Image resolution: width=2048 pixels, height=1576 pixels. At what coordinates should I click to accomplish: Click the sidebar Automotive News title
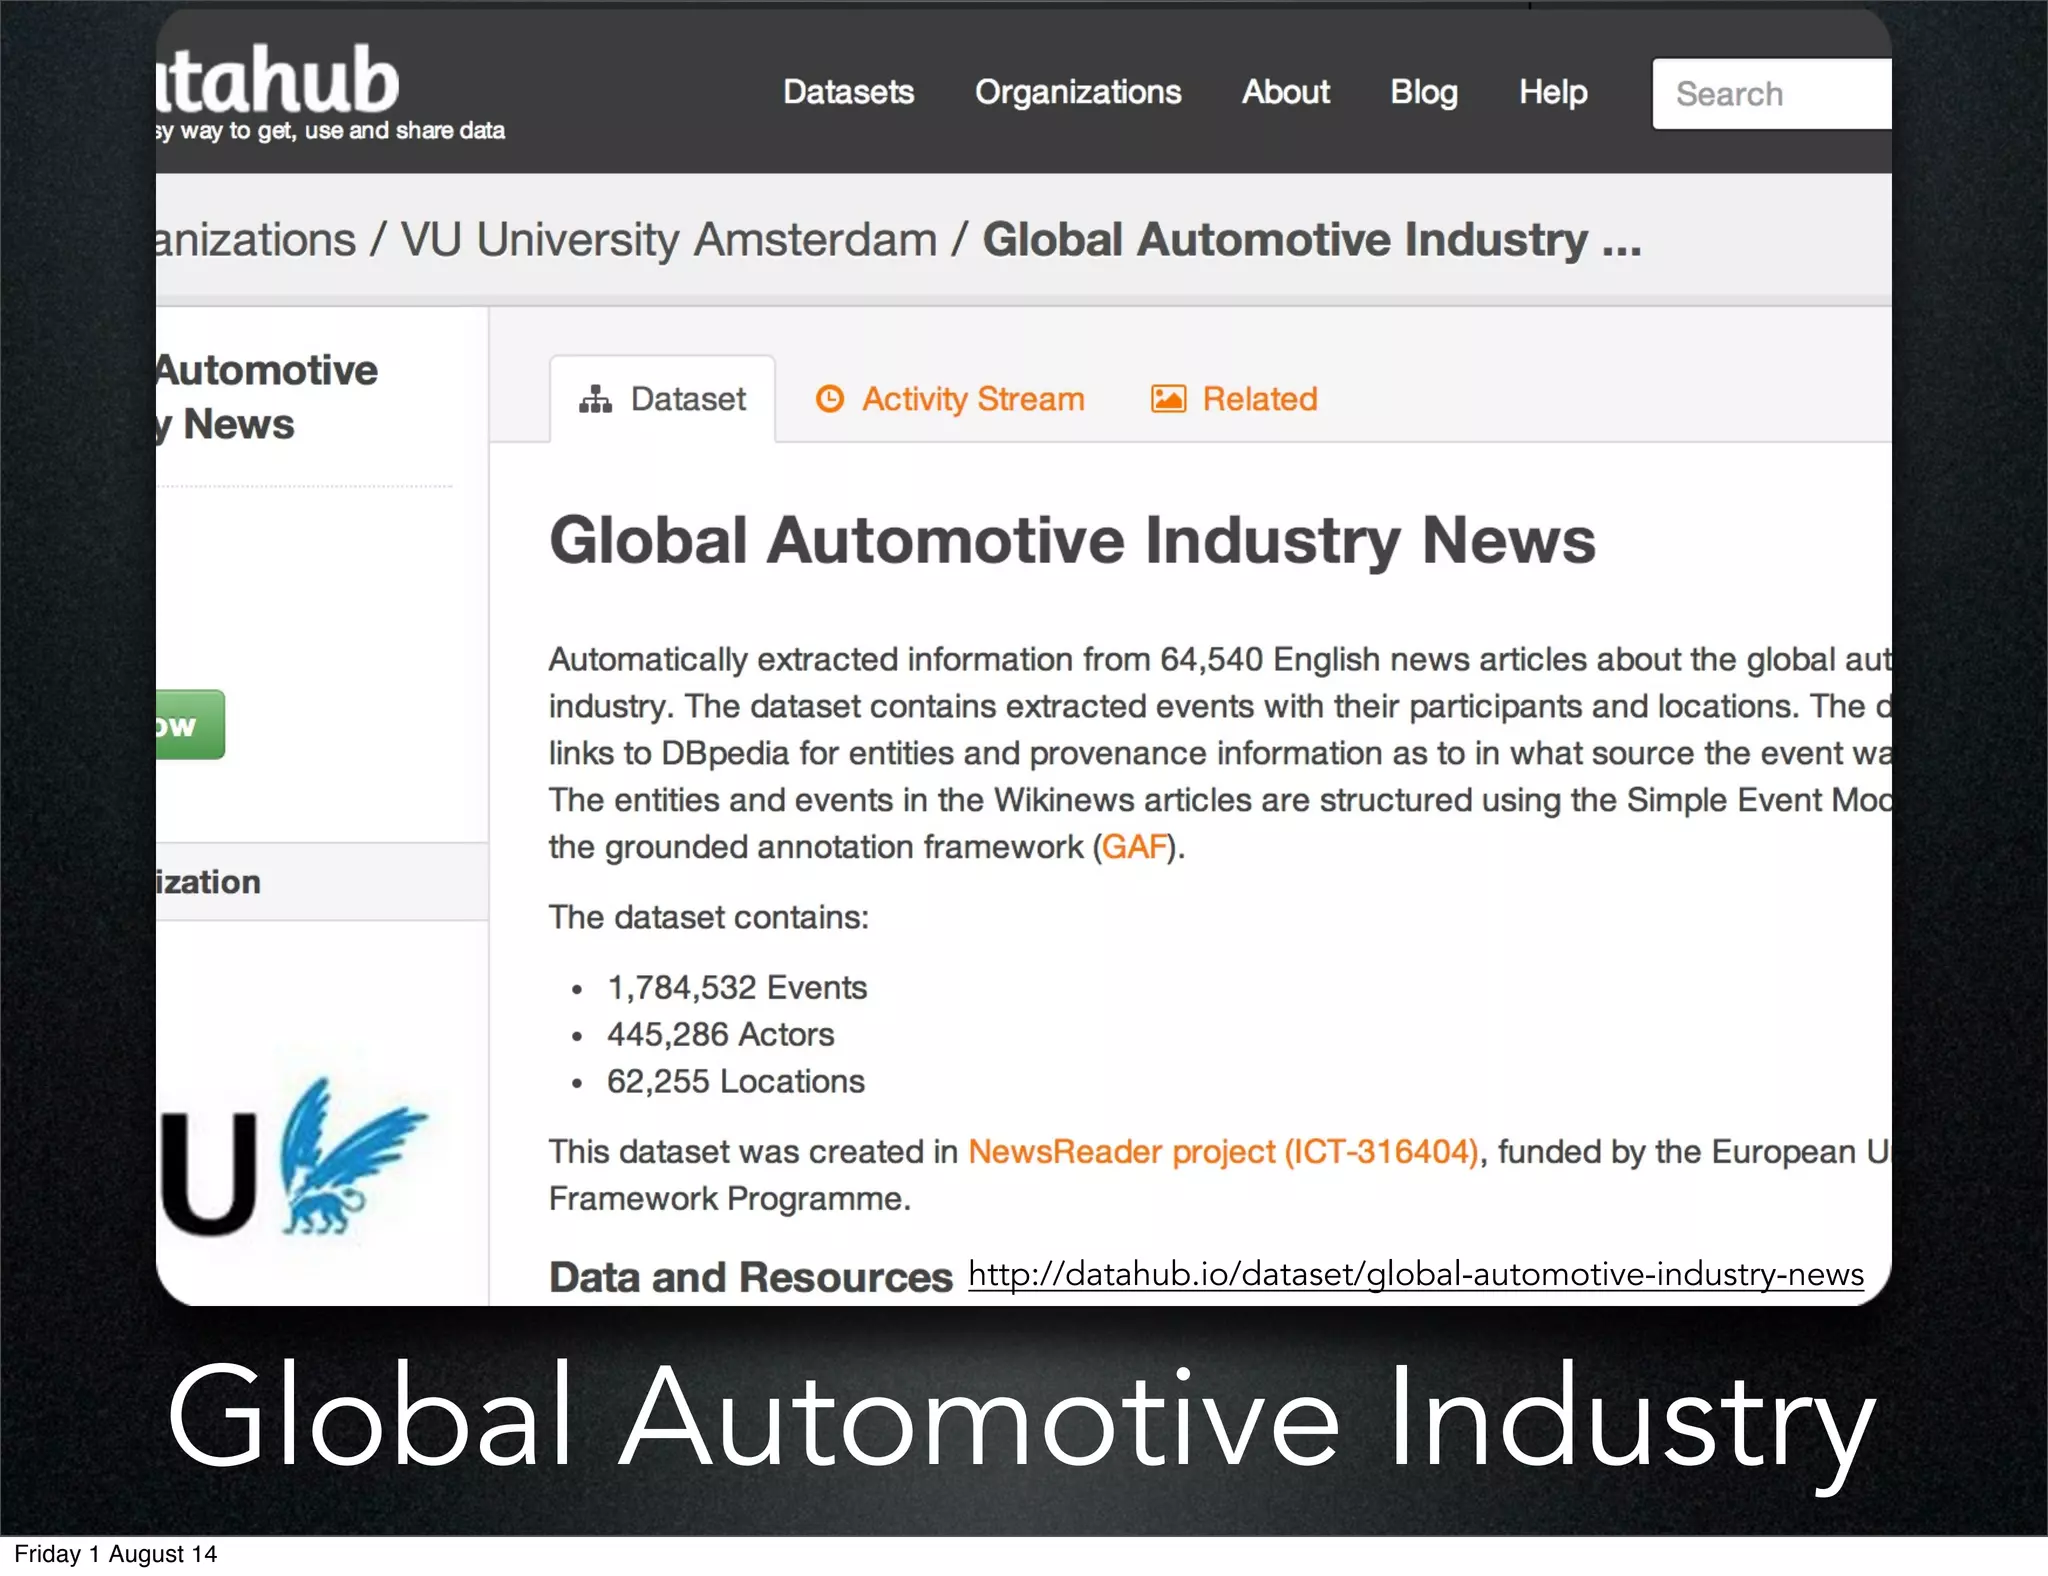click(x=267, y=397)
